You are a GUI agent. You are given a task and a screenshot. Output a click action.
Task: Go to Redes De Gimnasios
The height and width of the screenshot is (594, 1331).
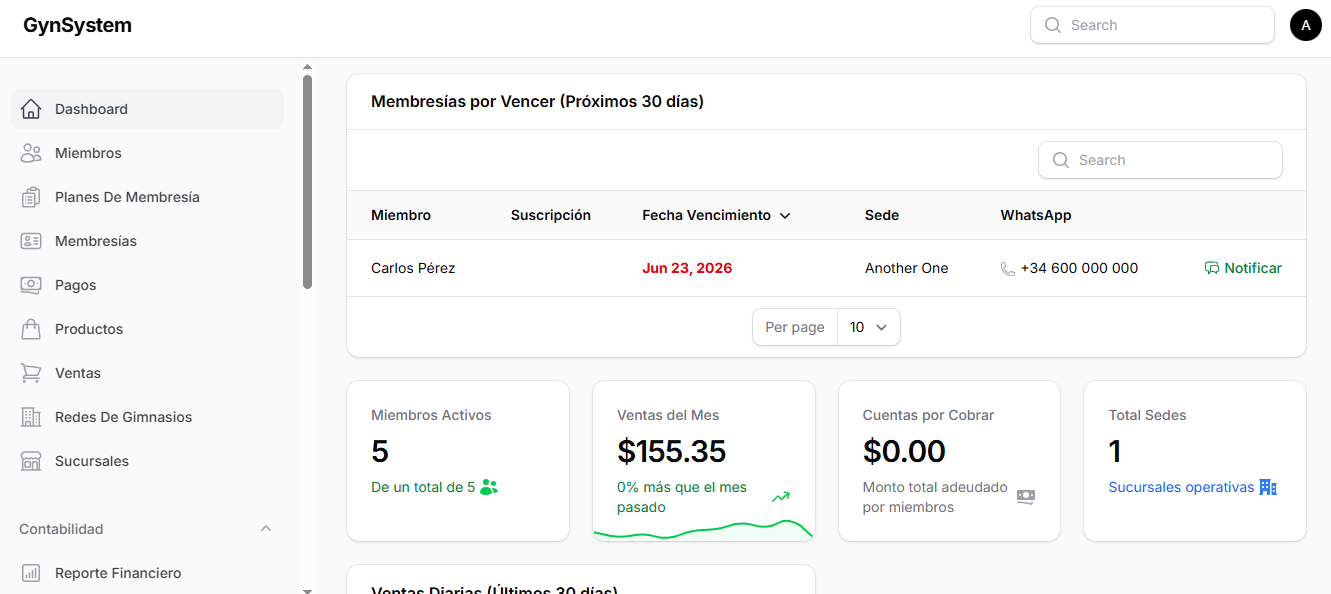pyautogui.click(x=147, y=417)
